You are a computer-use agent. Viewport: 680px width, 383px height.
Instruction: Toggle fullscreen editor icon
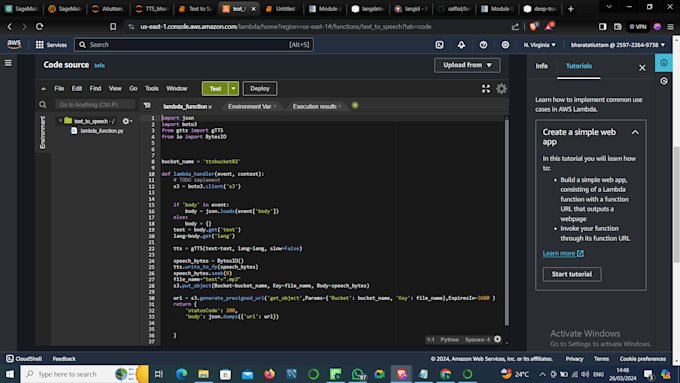coord(486,89)
